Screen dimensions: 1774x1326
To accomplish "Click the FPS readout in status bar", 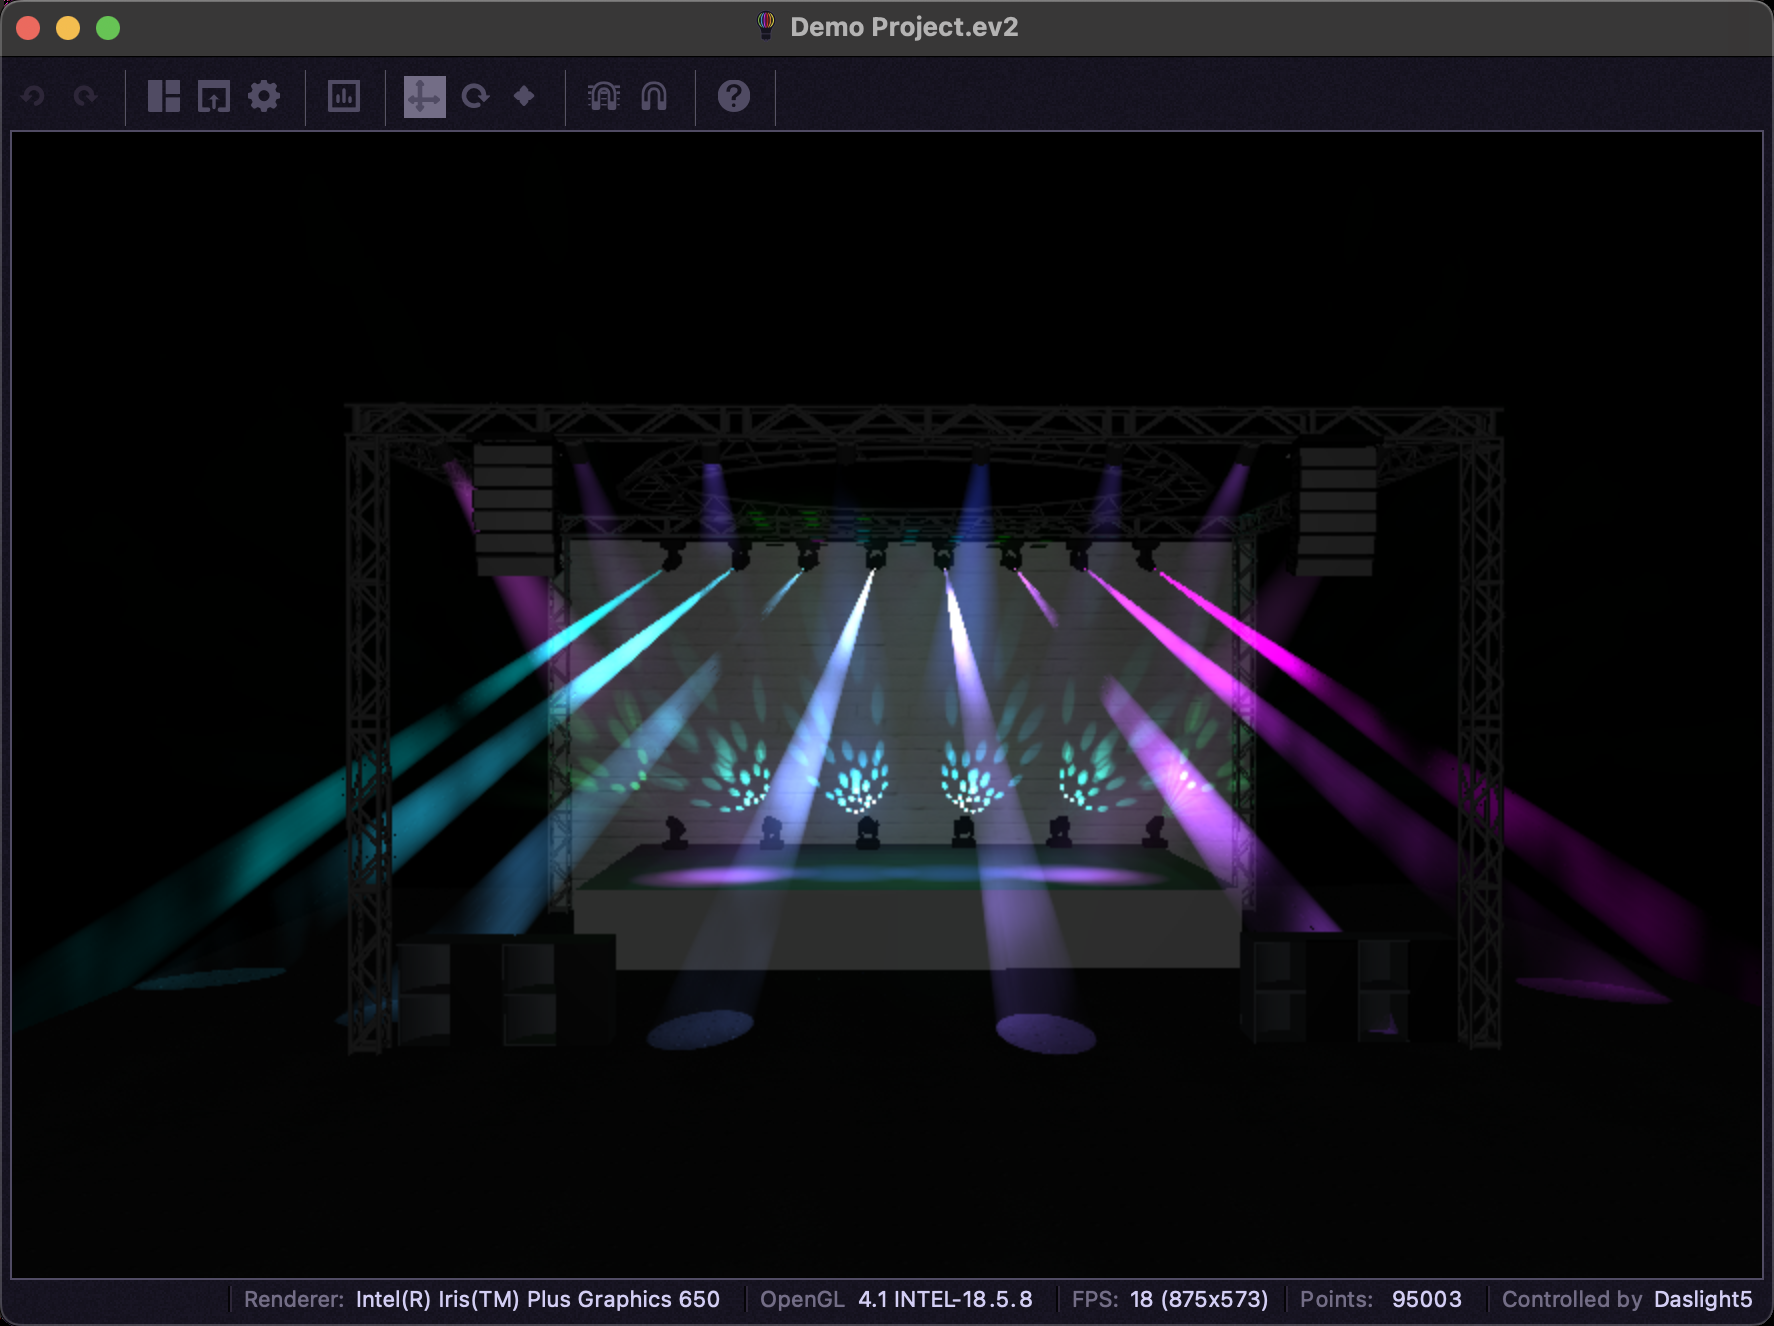I will [1198, 1299].
